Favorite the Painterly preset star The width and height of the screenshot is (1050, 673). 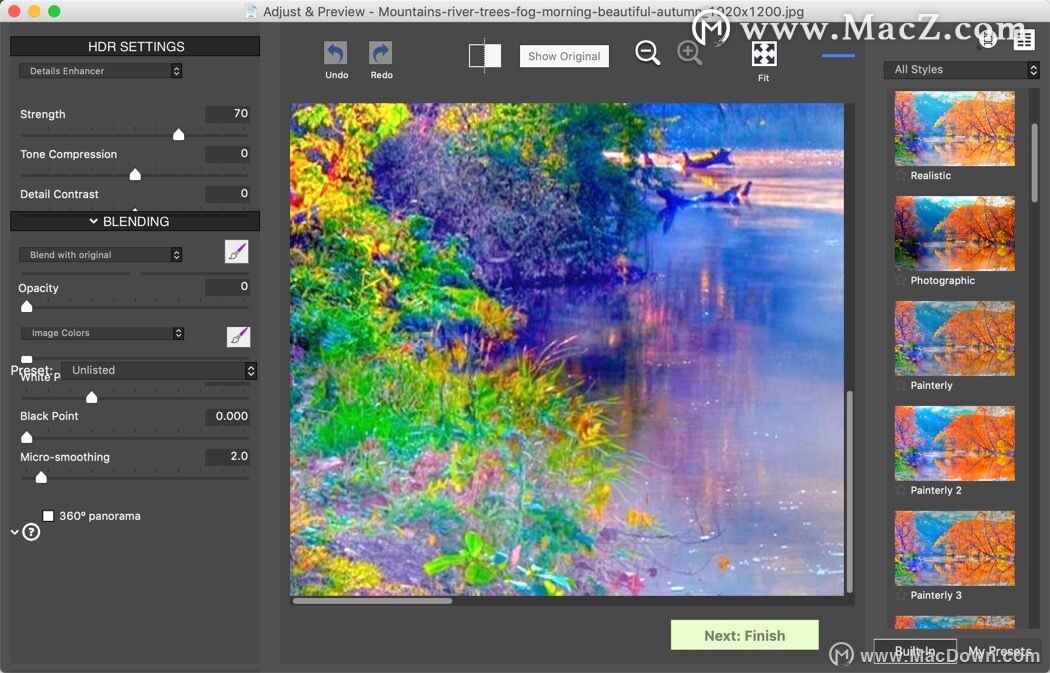(901, 386)
